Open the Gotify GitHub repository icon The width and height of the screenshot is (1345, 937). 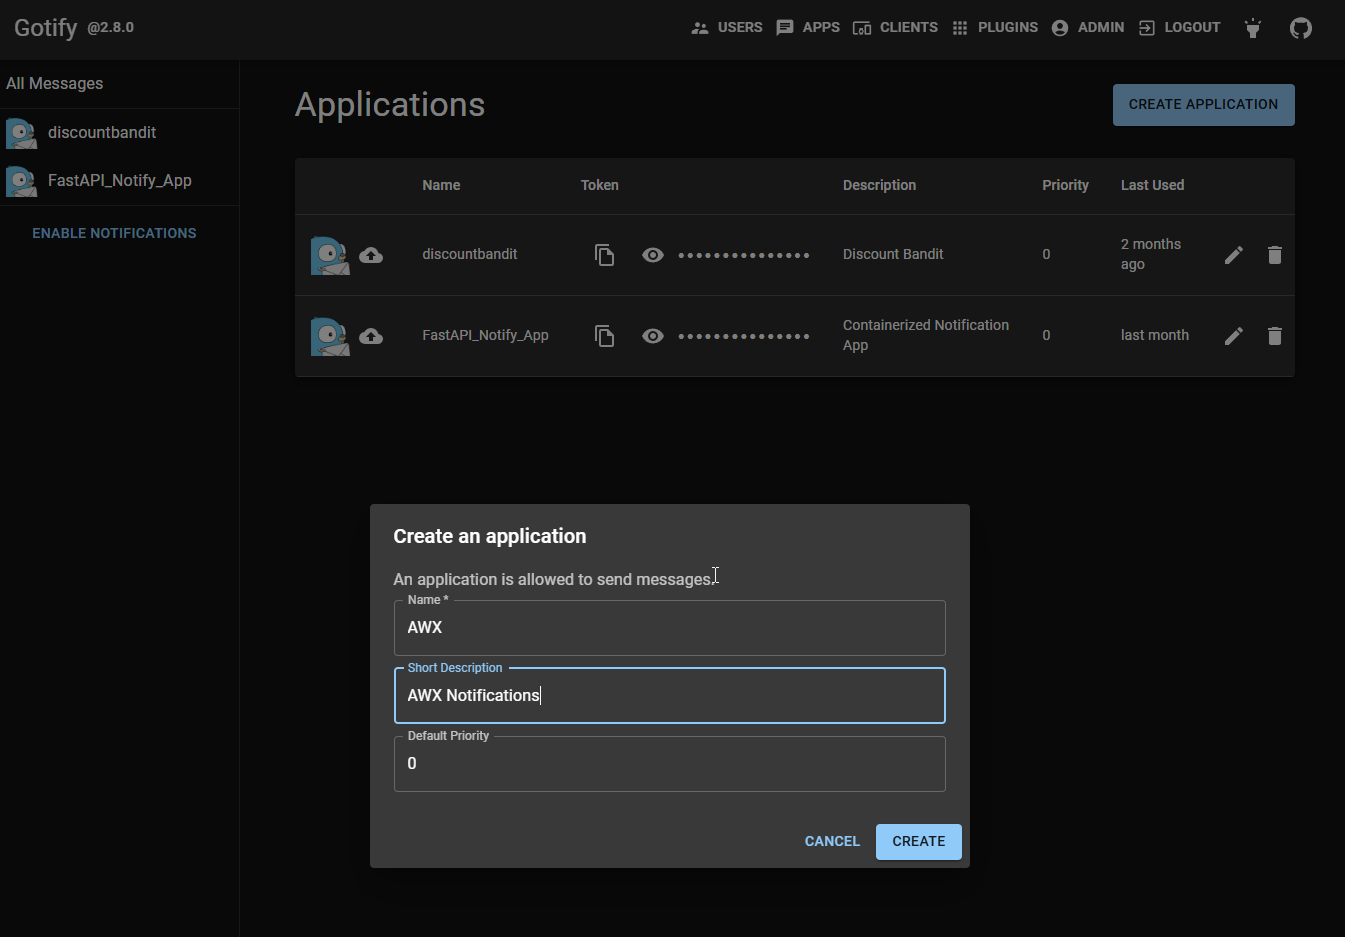[1300, 27]
